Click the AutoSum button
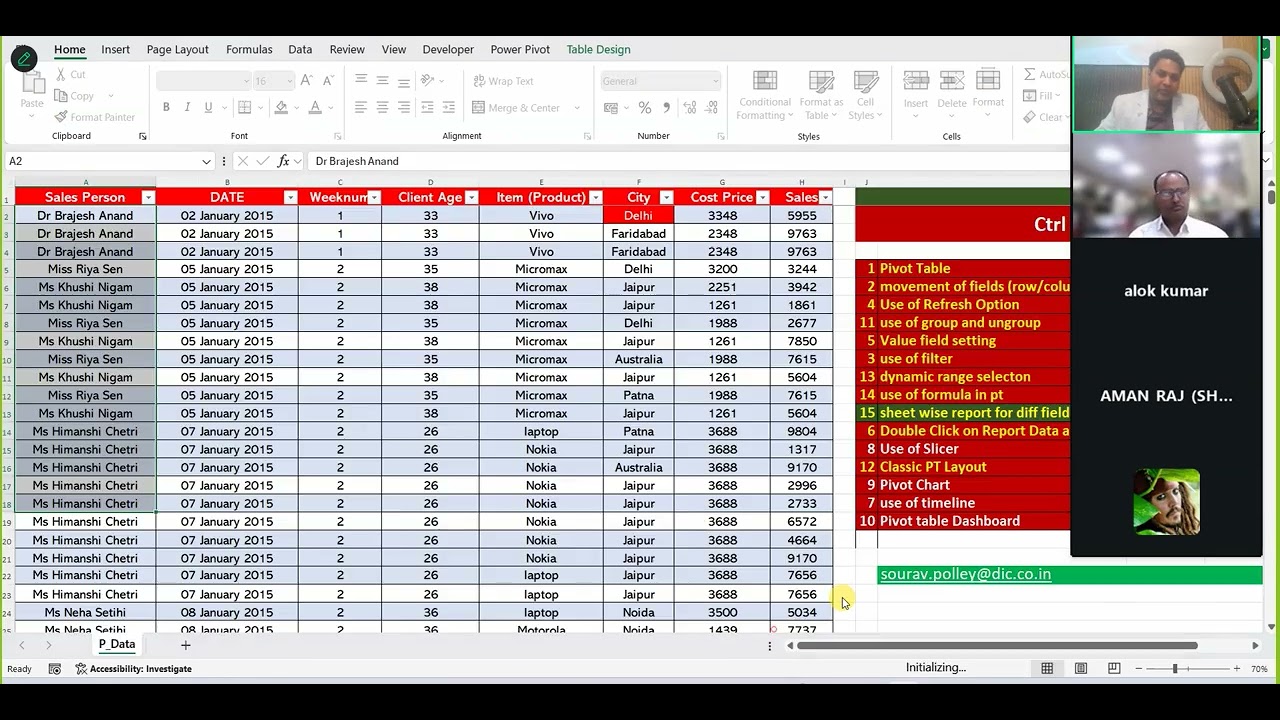The image size is (1280, 720). point(1046,75)
